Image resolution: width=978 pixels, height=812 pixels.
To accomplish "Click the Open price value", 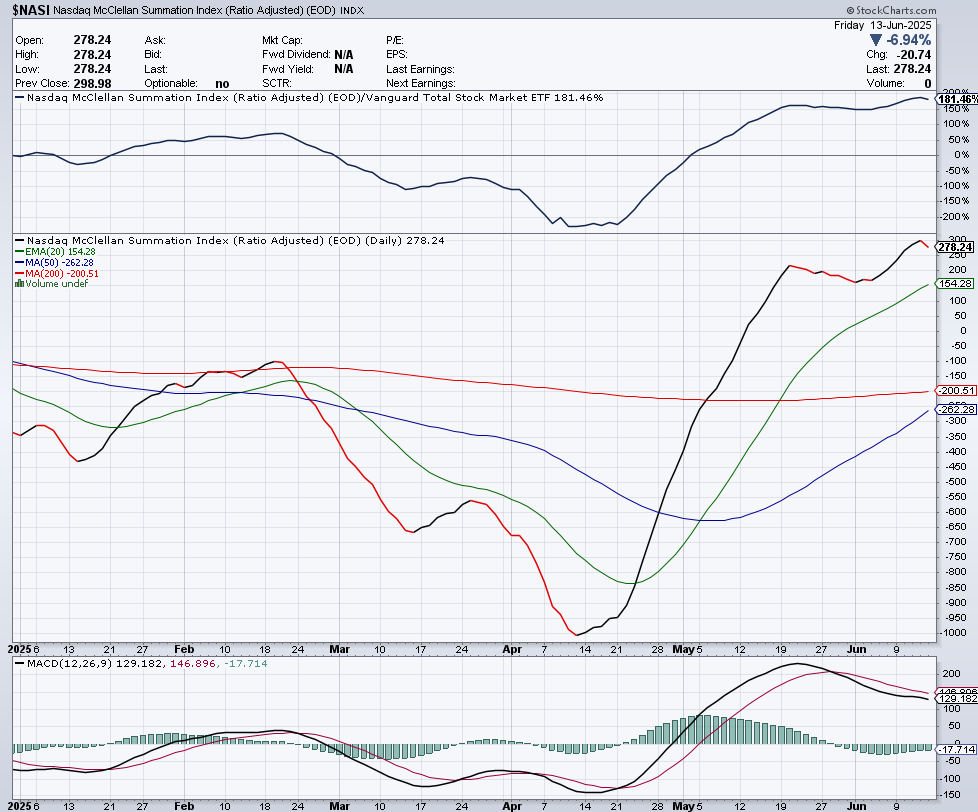I will pyautogui.click(x=92, y=40).
